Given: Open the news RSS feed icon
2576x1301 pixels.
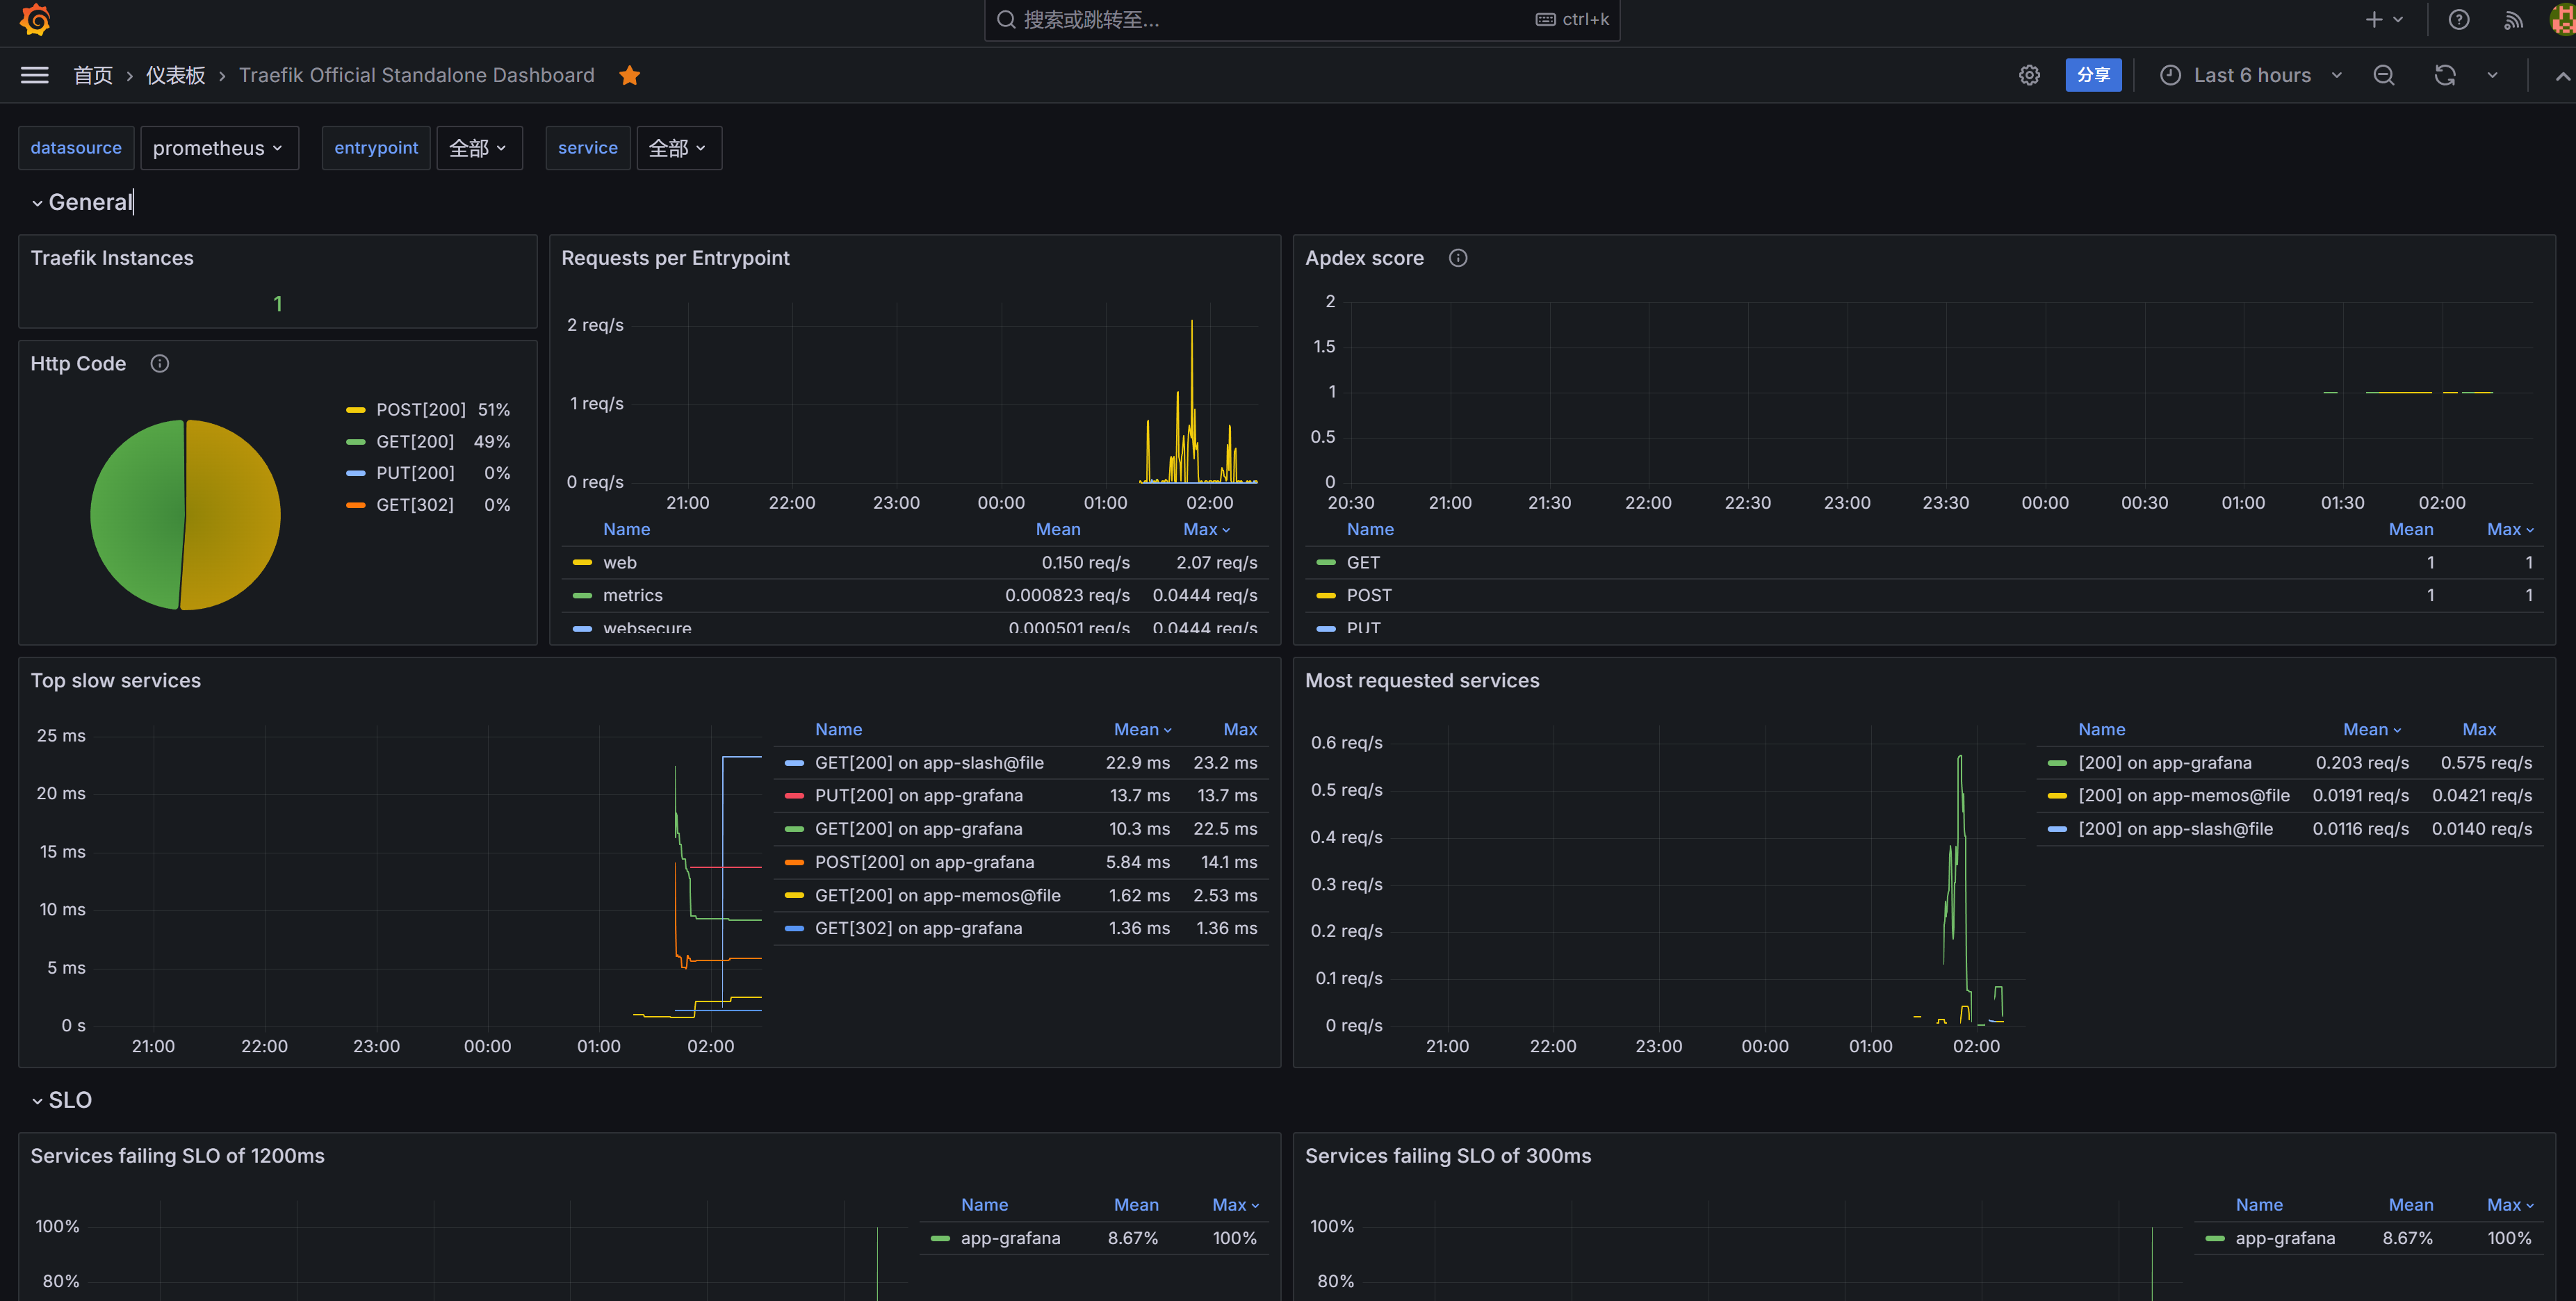Looking at the screenshot, I should (x=2514, y=20).
